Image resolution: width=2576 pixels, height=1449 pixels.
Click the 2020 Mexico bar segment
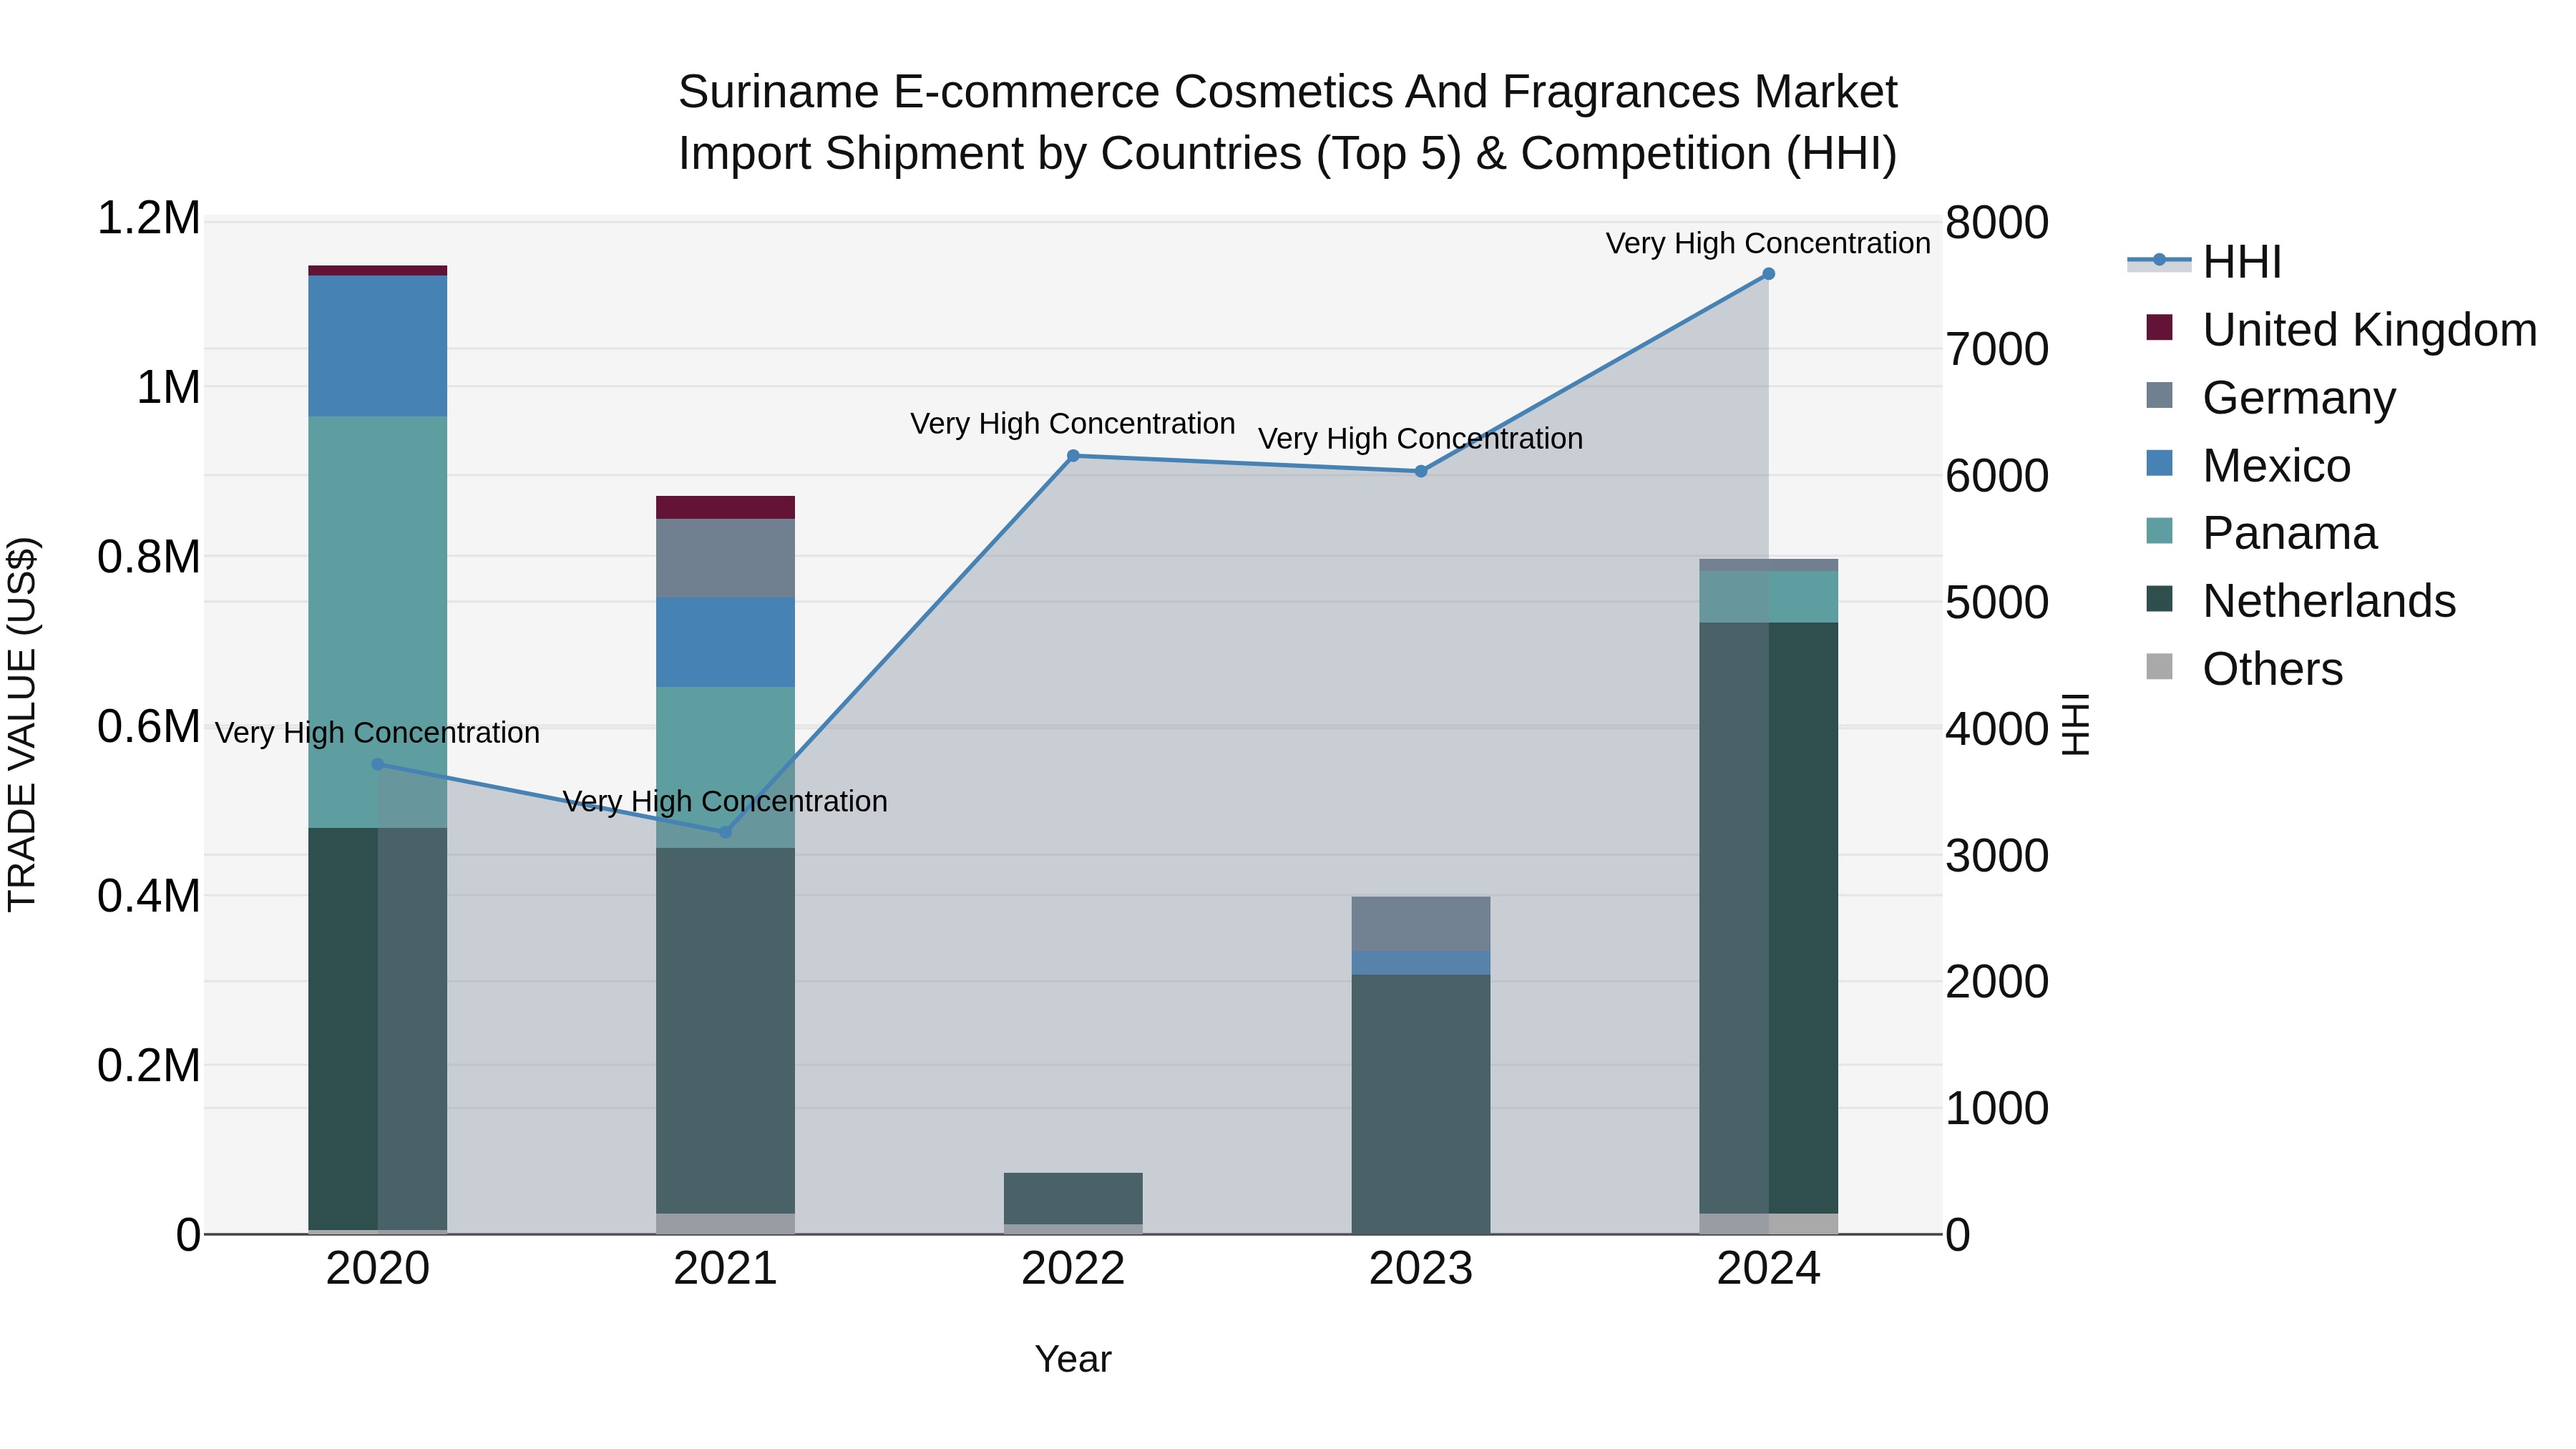click(378, 346)
